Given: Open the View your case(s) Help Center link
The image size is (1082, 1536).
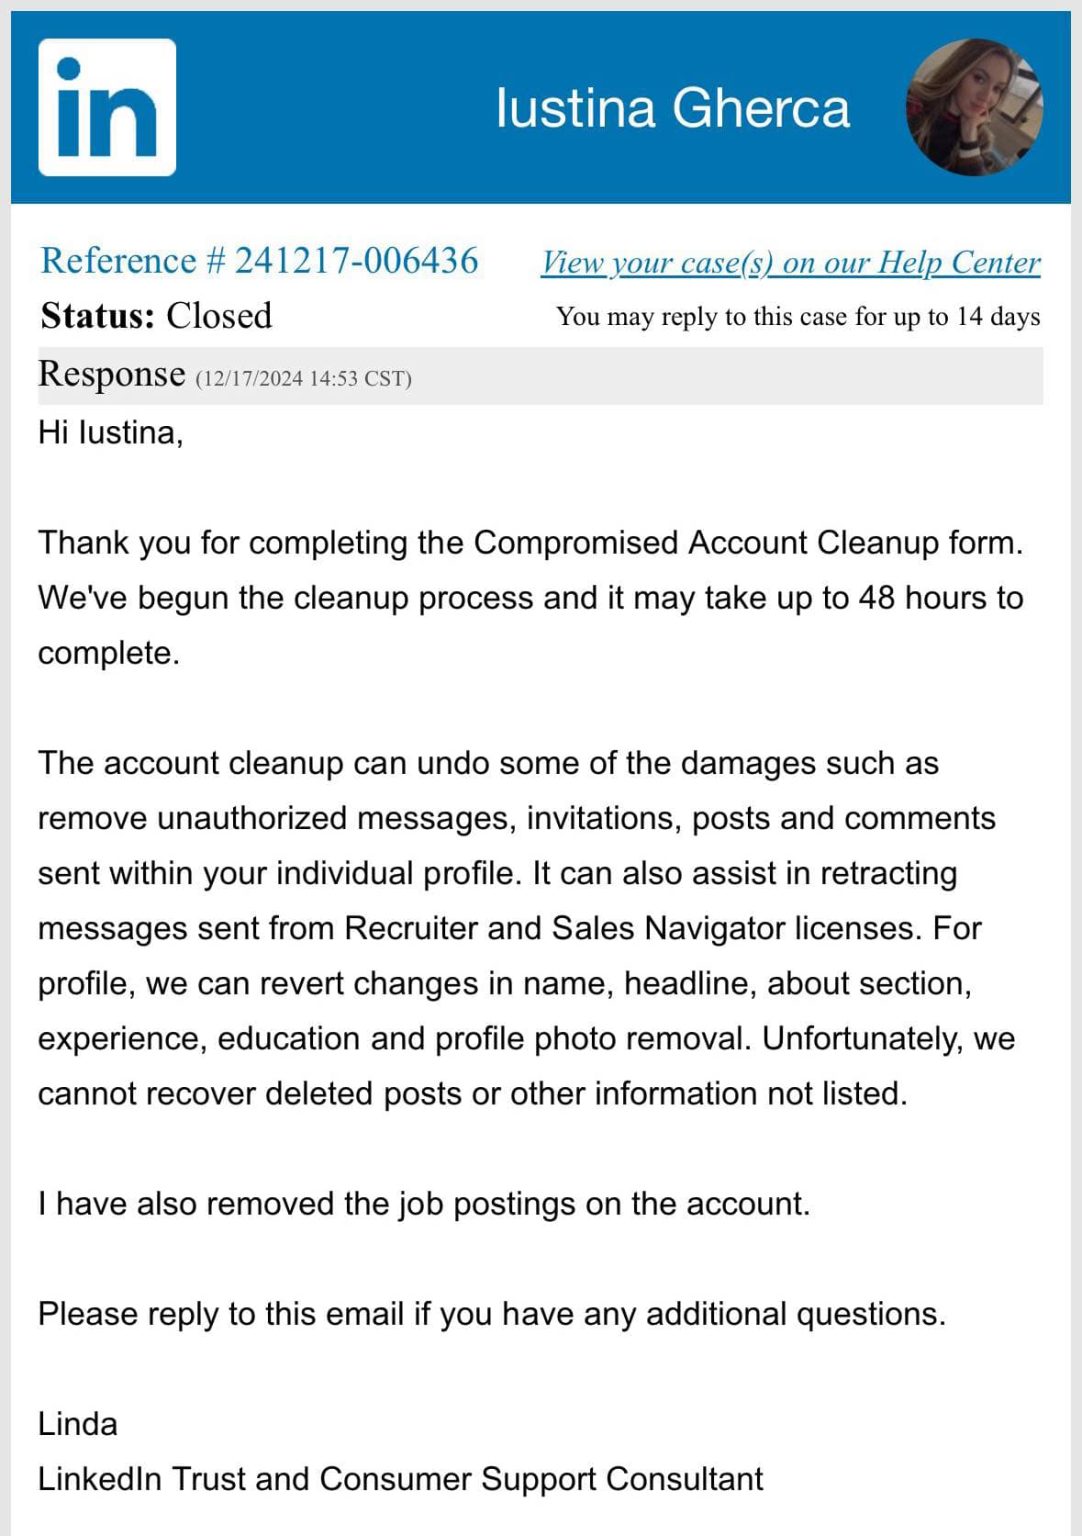Looking at the screenshot, I should point(790,262).
